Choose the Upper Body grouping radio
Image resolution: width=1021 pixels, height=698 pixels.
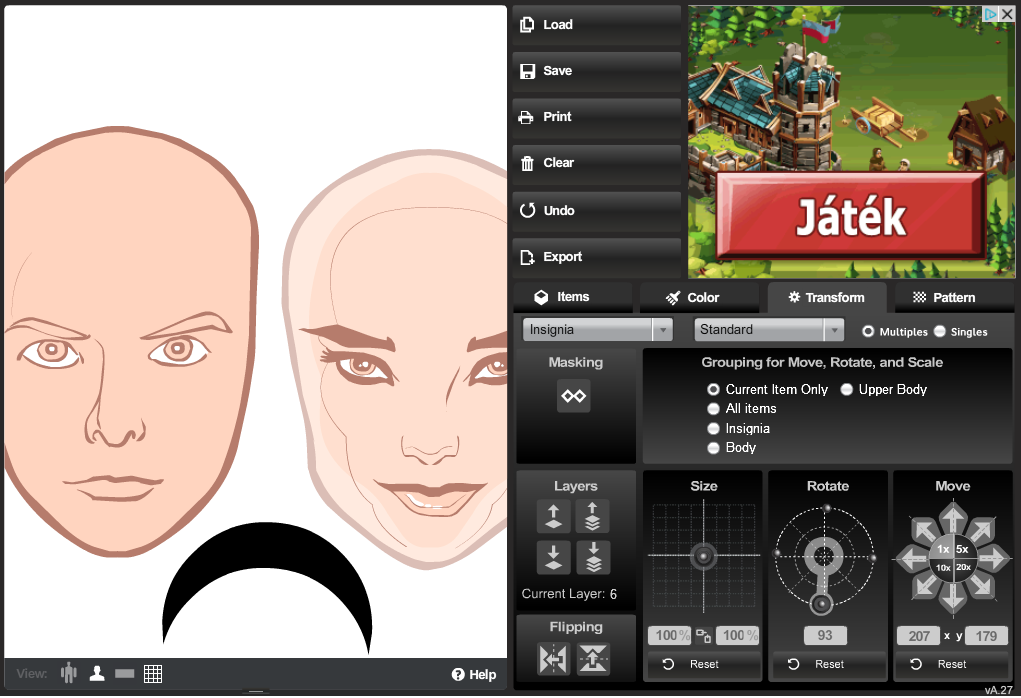846,390
